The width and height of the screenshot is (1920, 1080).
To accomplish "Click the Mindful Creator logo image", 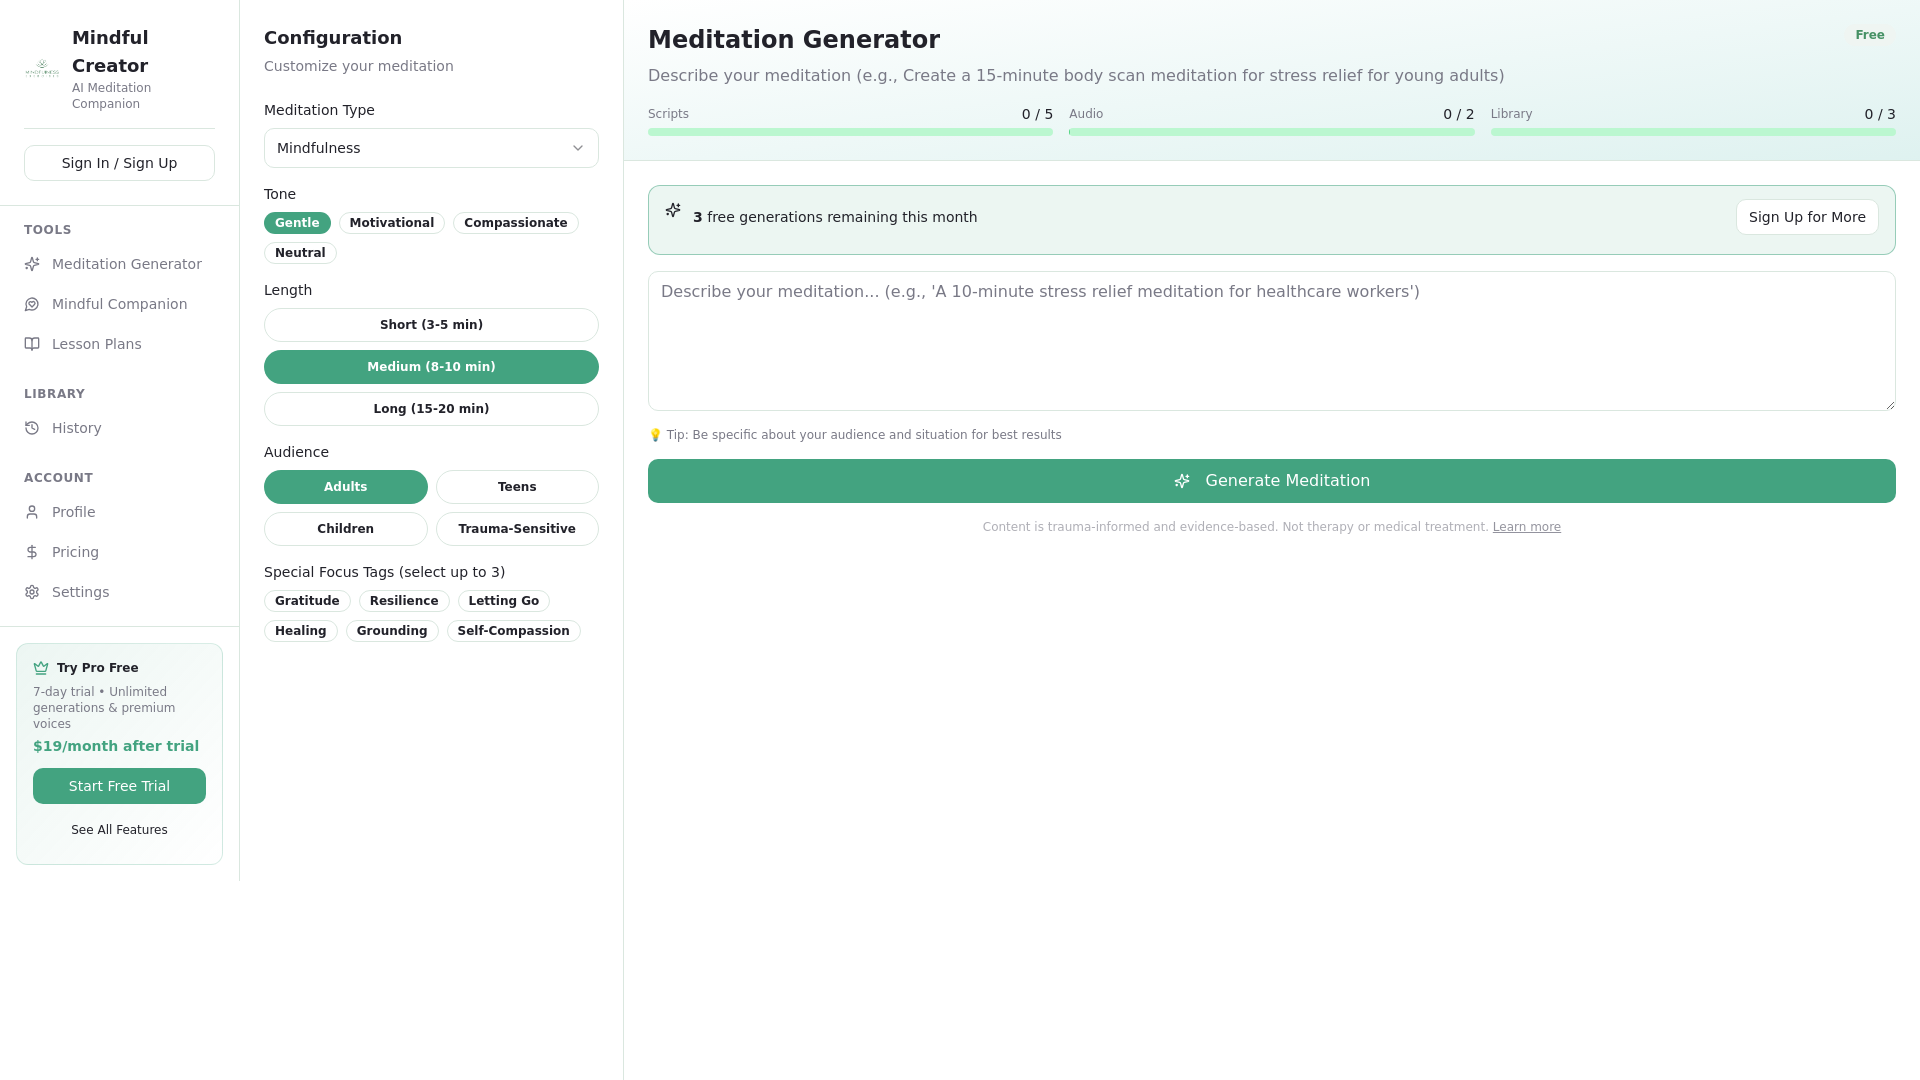I will click(x=42, y=69).
